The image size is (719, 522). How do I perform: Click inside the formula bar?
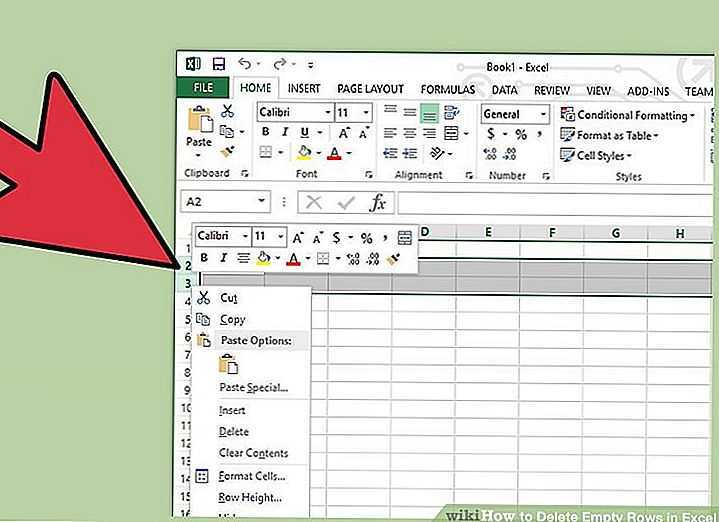tap(555, 203)
